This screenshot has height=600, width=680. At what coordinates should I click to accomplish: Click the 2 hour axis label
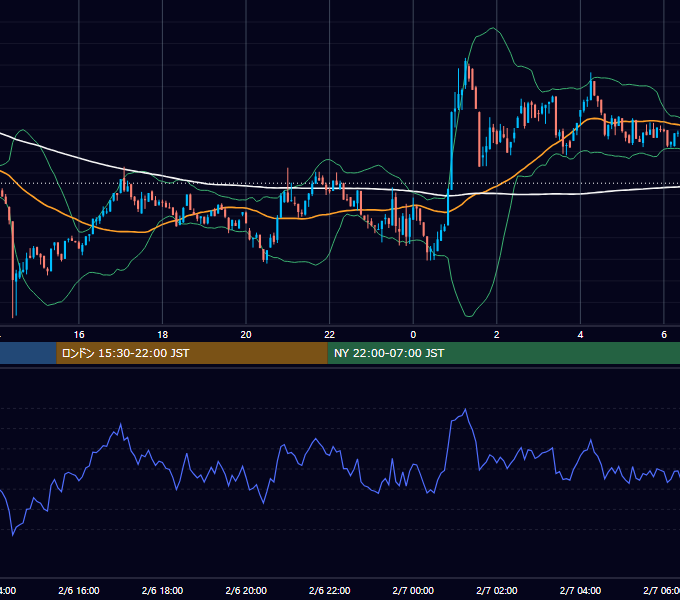coord(497,335)
